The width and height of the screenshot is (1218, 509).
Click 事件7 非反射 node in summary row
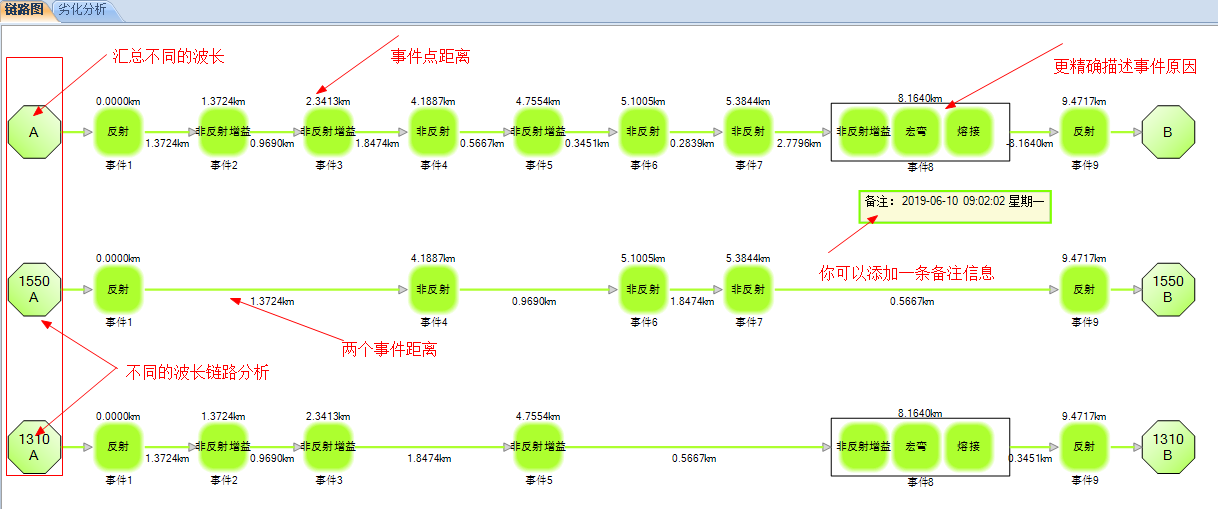tap(748, 132)
